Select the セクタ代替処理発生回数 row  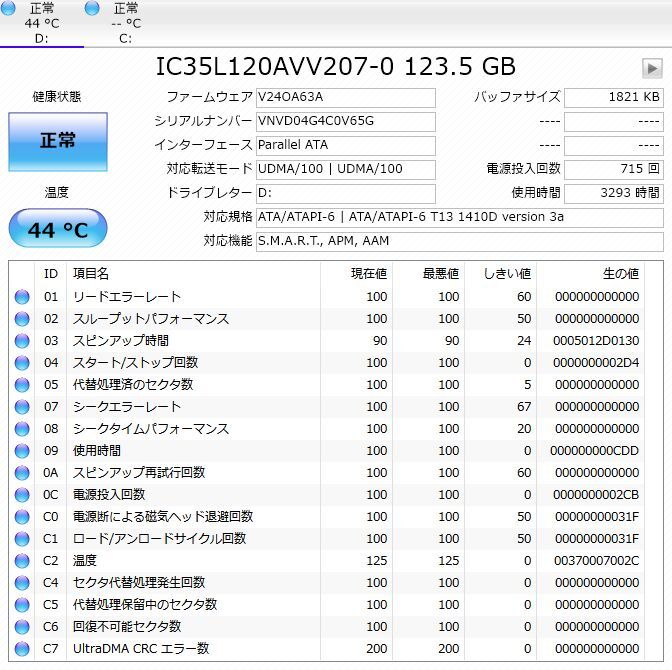click(x=327, y=583)
